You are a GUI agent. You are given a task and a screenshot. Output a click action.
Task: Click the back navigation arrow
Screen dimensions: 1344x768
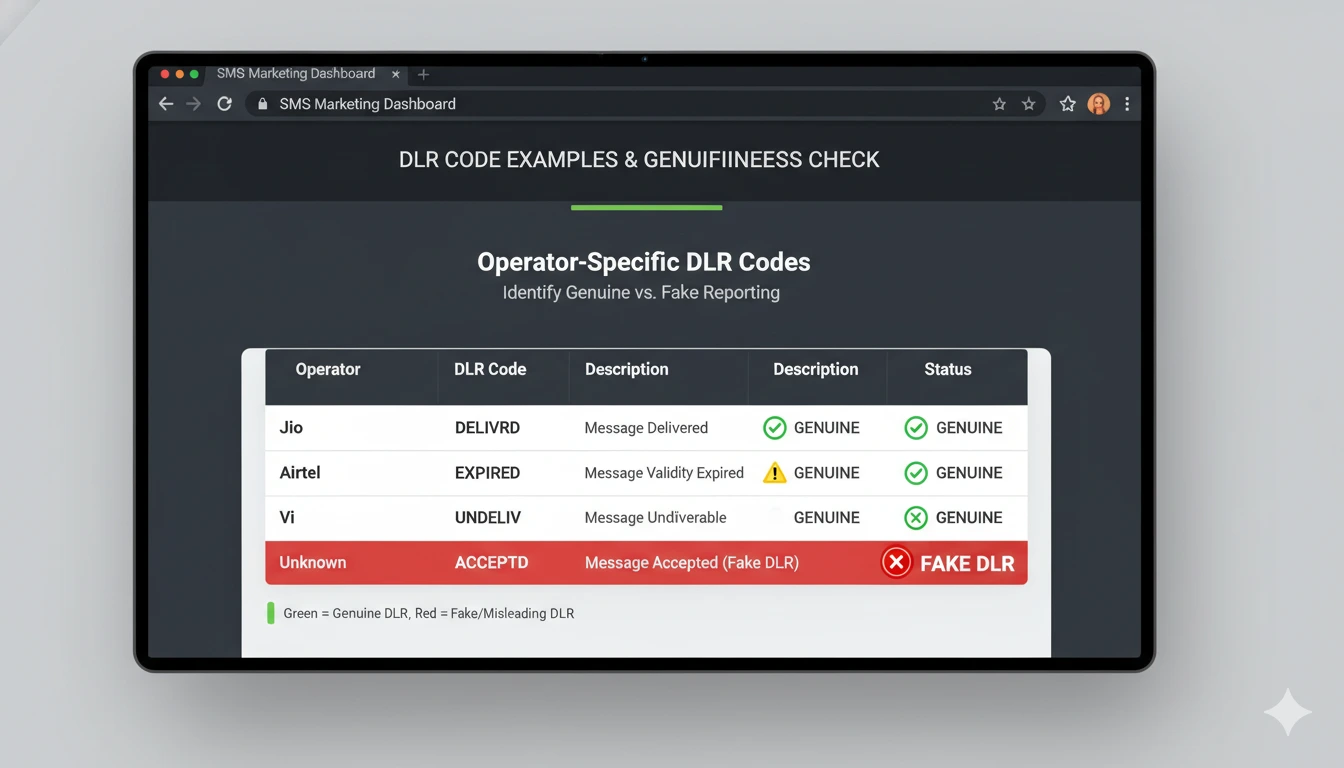[x=165, y=103]
